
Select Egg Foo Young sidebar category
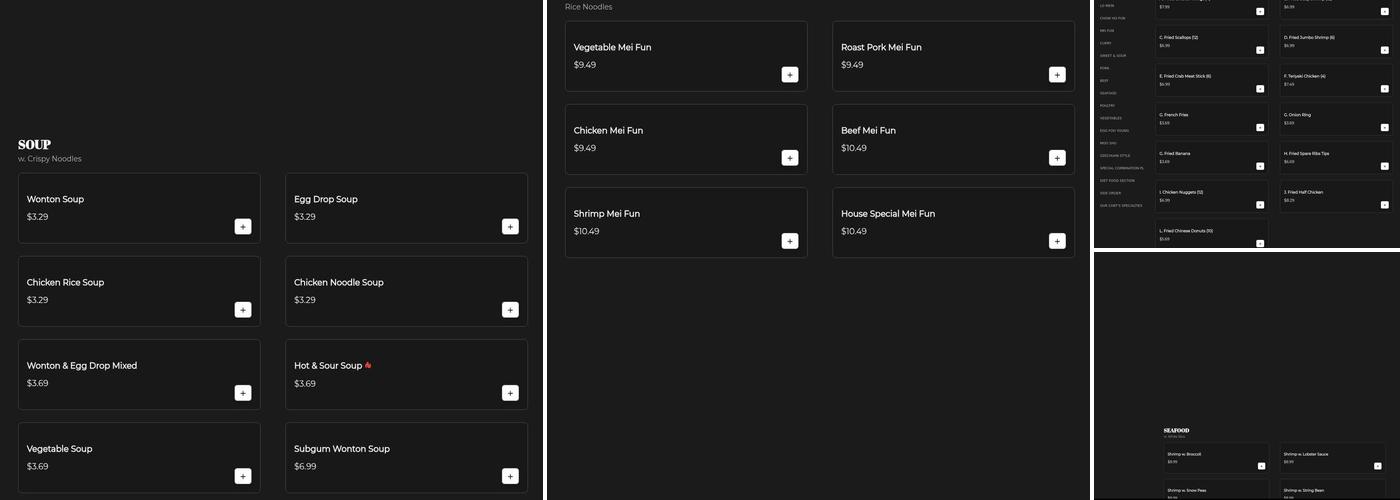point(1114,130)
